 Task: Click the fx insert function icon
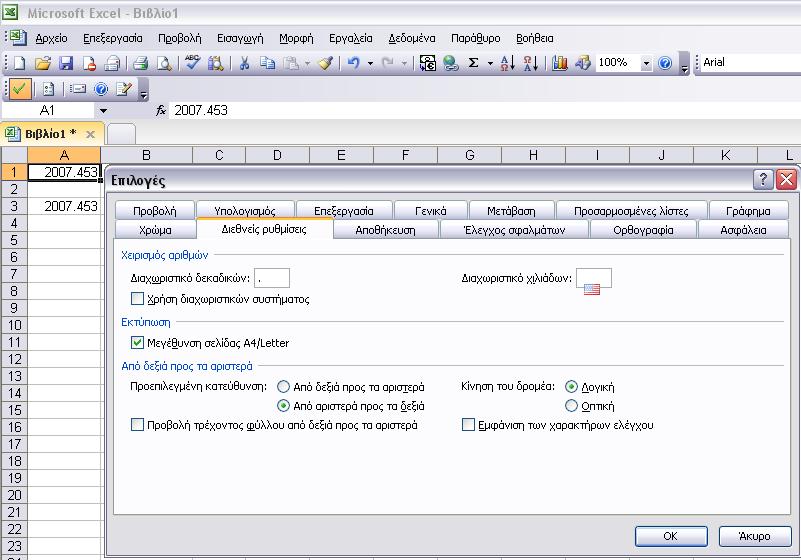click(x=160, y=110)
